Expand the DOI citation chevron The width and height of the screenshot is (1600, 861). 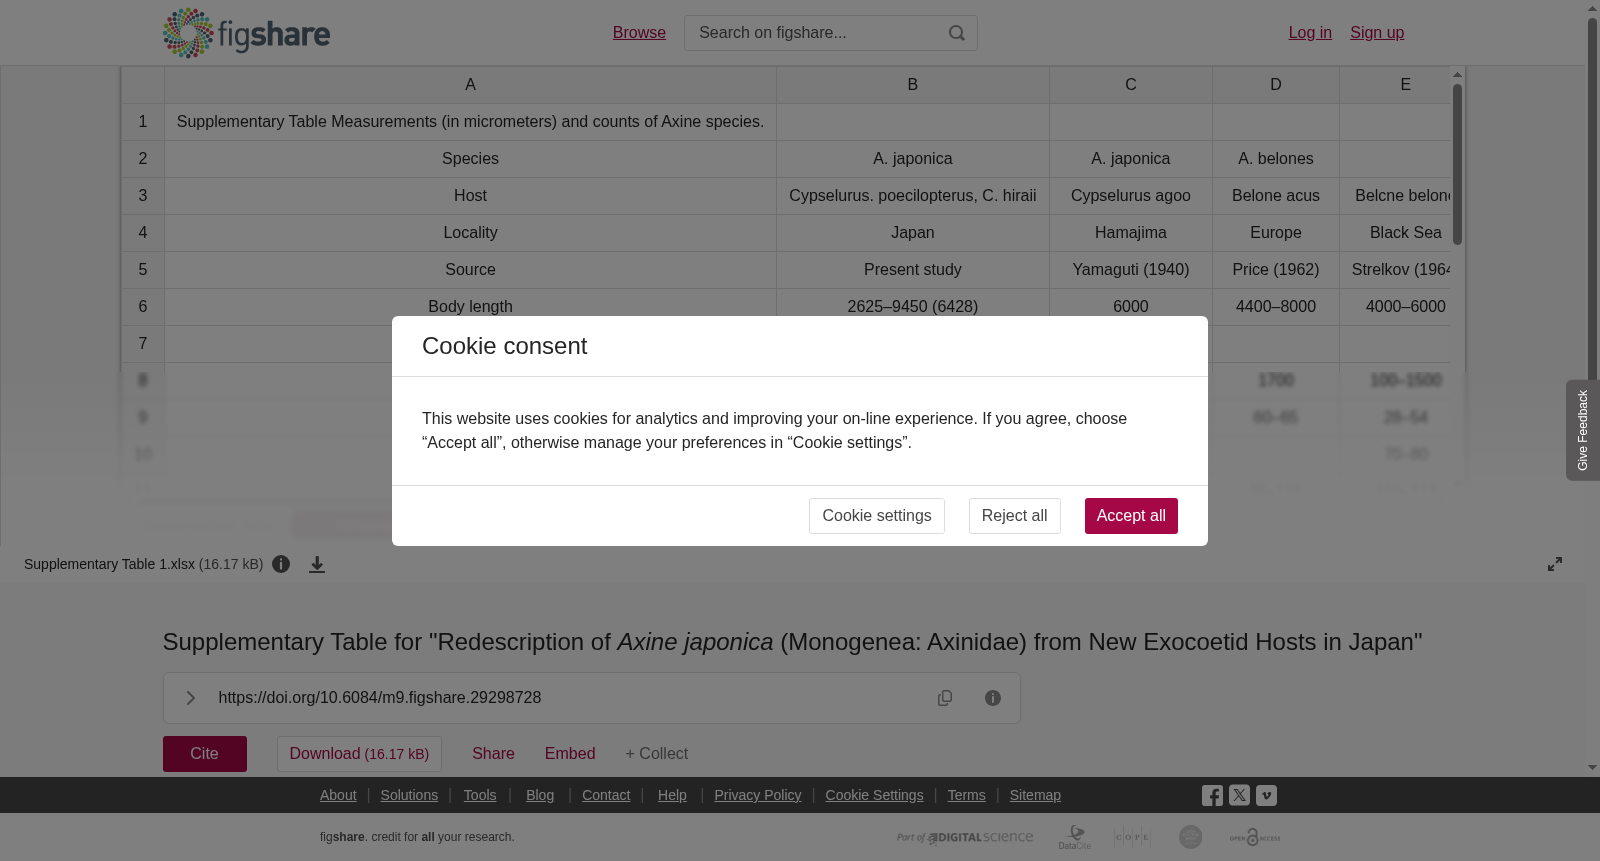click(x=190, y=698)
